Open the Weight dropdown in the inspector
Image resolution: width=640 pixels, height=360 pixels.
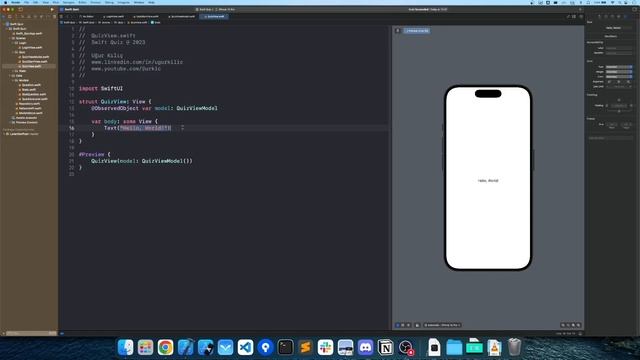(619, 72)
